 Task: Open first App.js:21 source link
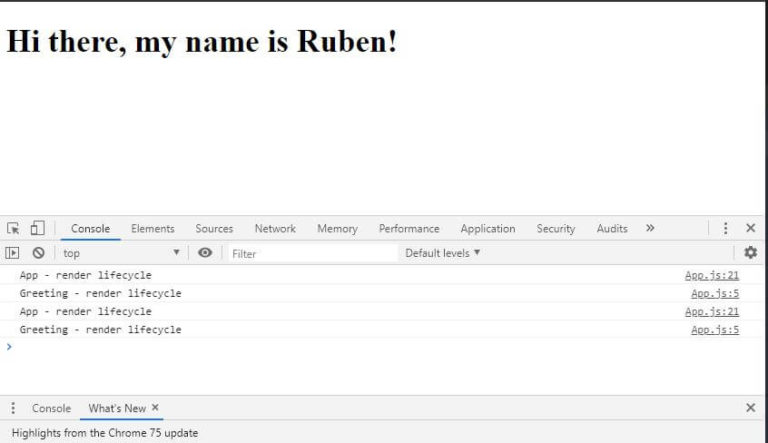click(712, 275)
